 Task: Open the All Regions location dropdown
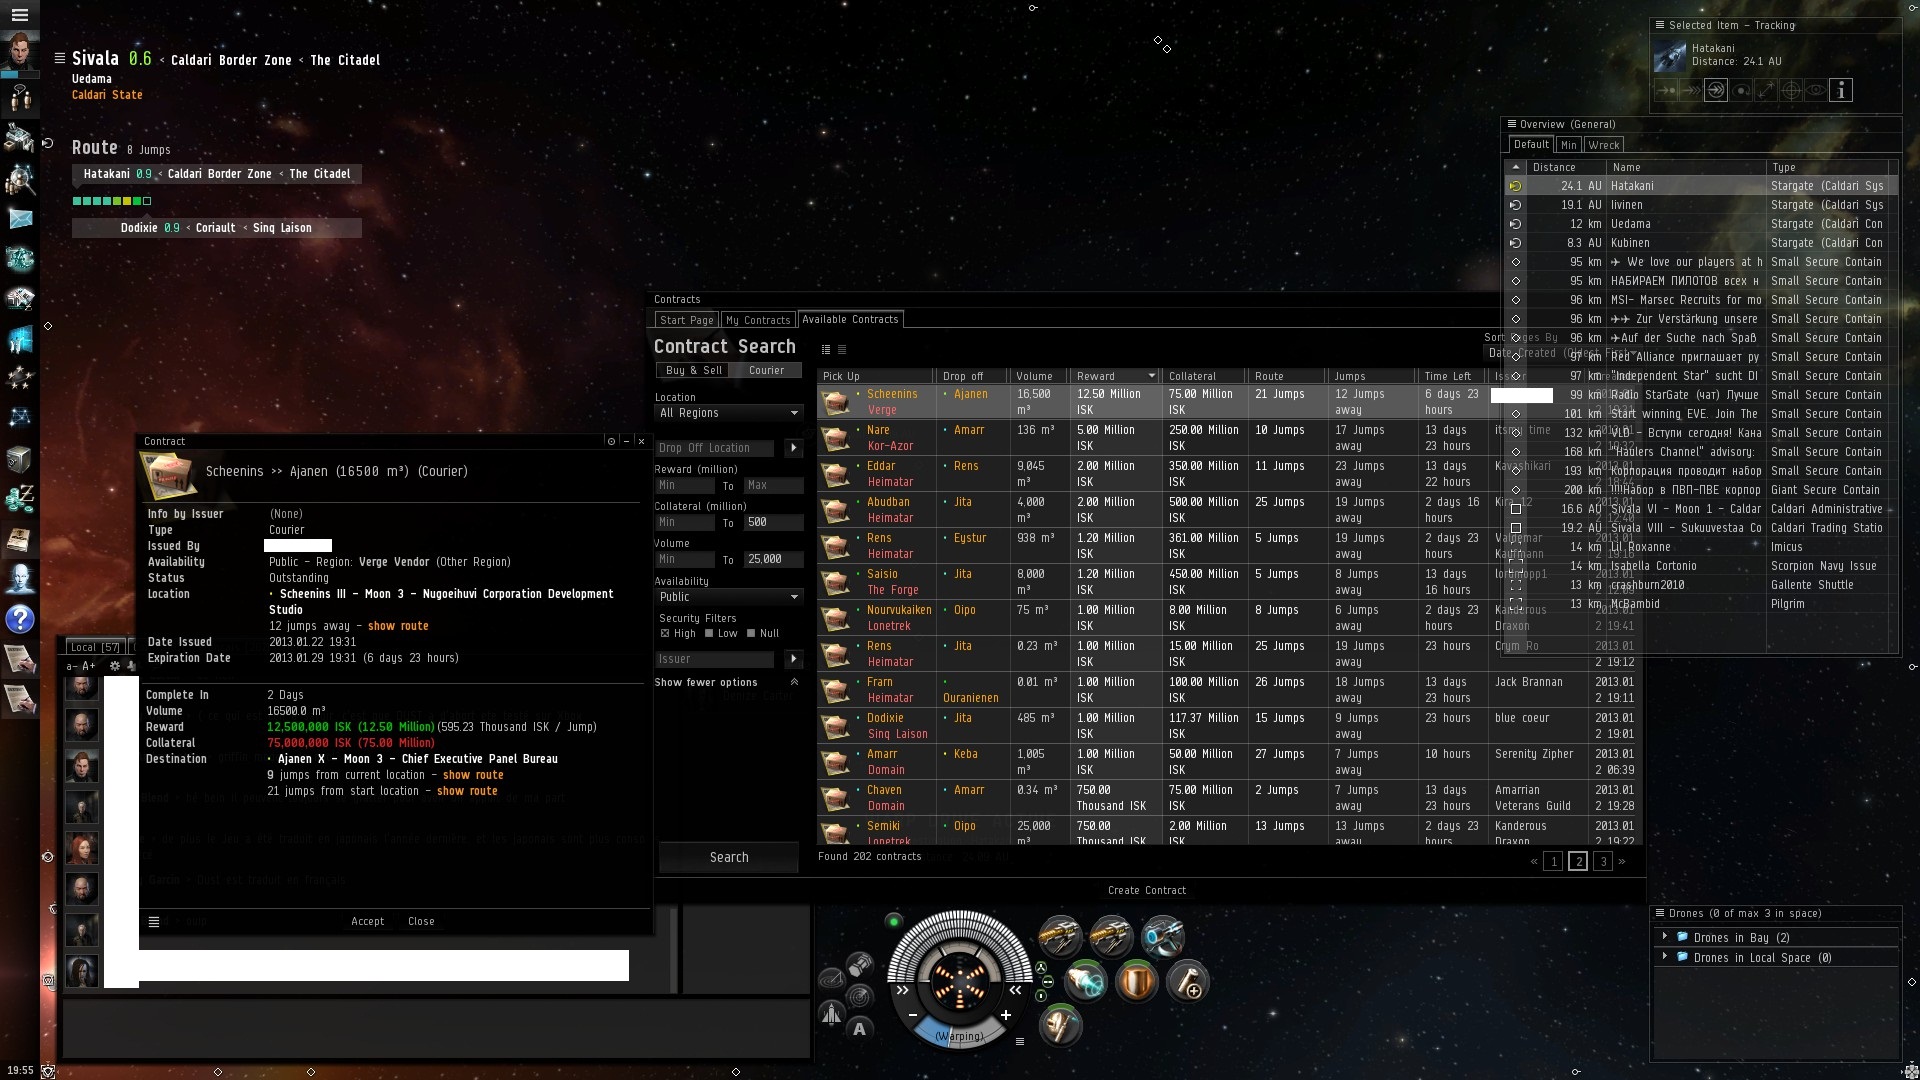(x=729, y=413)
